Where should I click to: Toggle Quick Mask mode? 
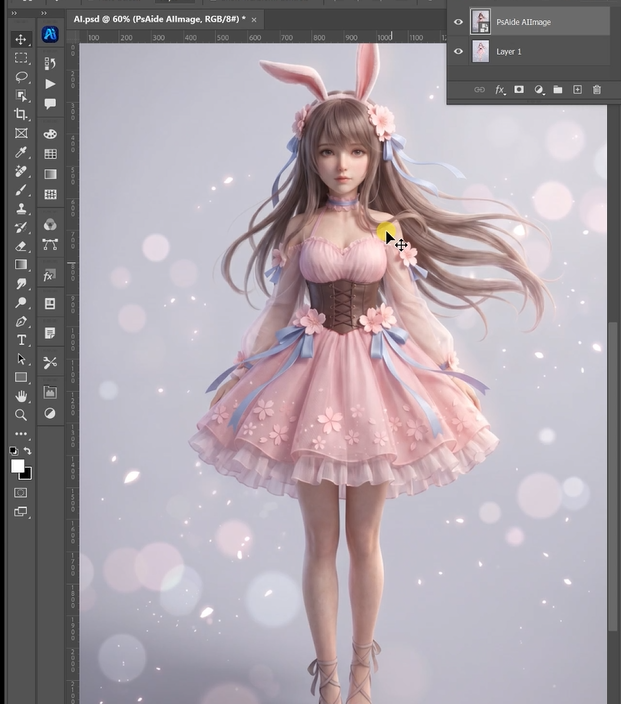[21, 493]
